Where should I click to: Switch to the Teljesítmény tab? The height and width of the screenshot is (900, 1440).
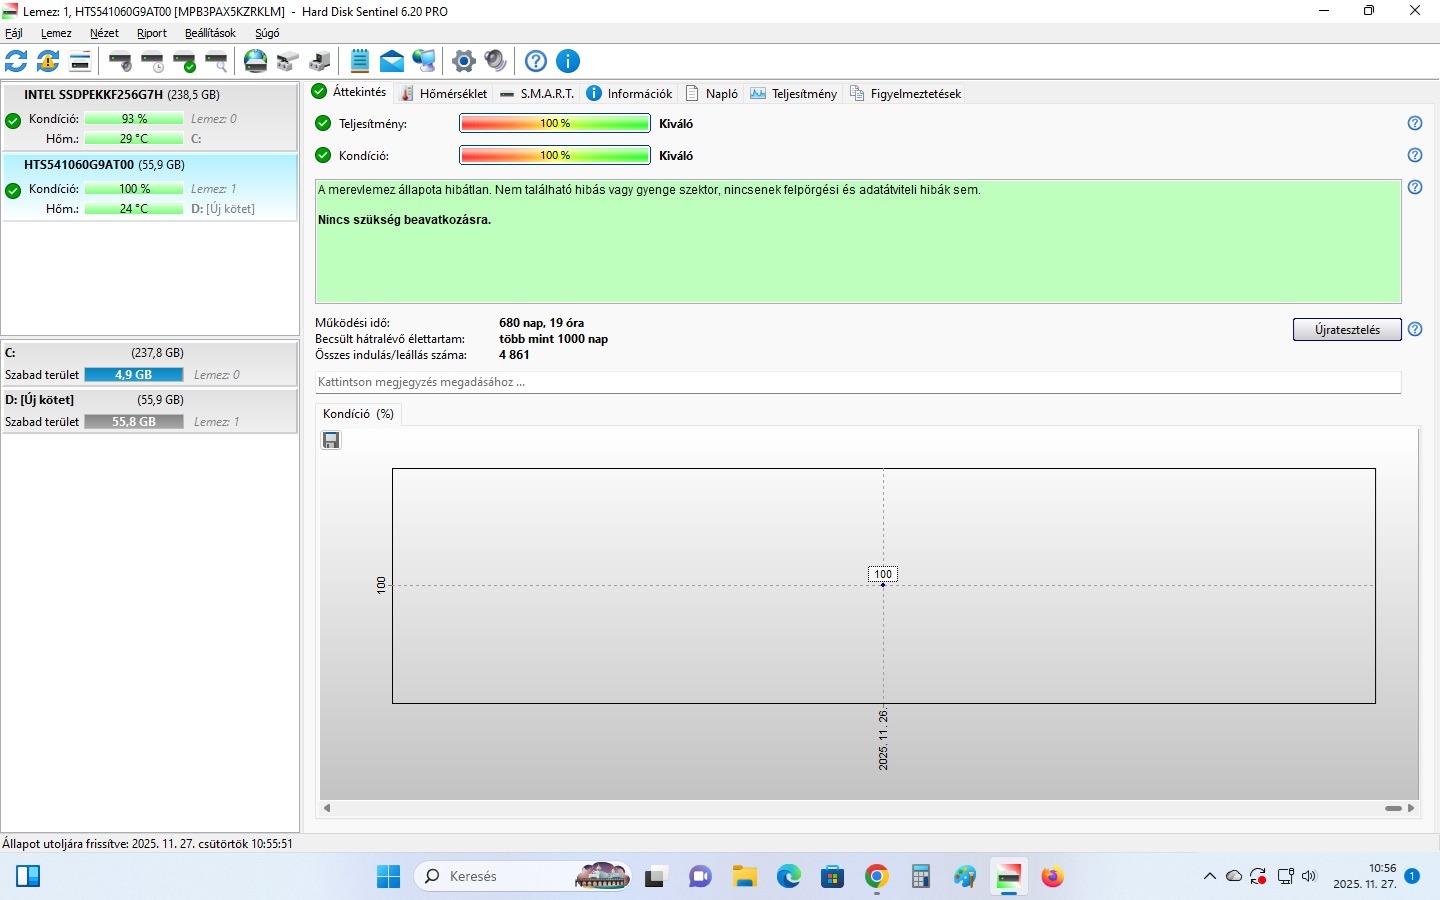pyautogui.click(x=794, y=93)
